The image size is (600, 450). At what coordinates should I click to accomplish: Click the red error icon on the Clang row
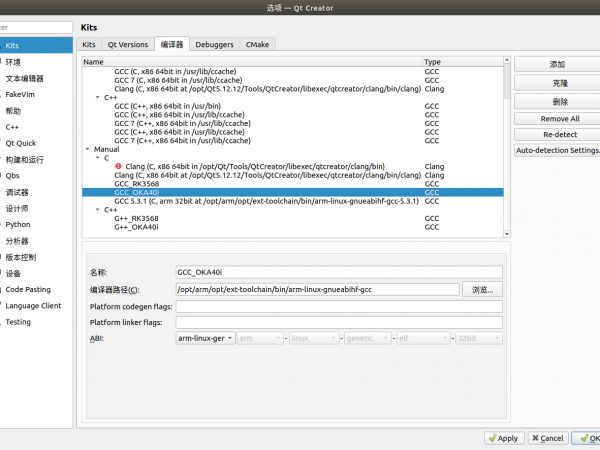119,166
